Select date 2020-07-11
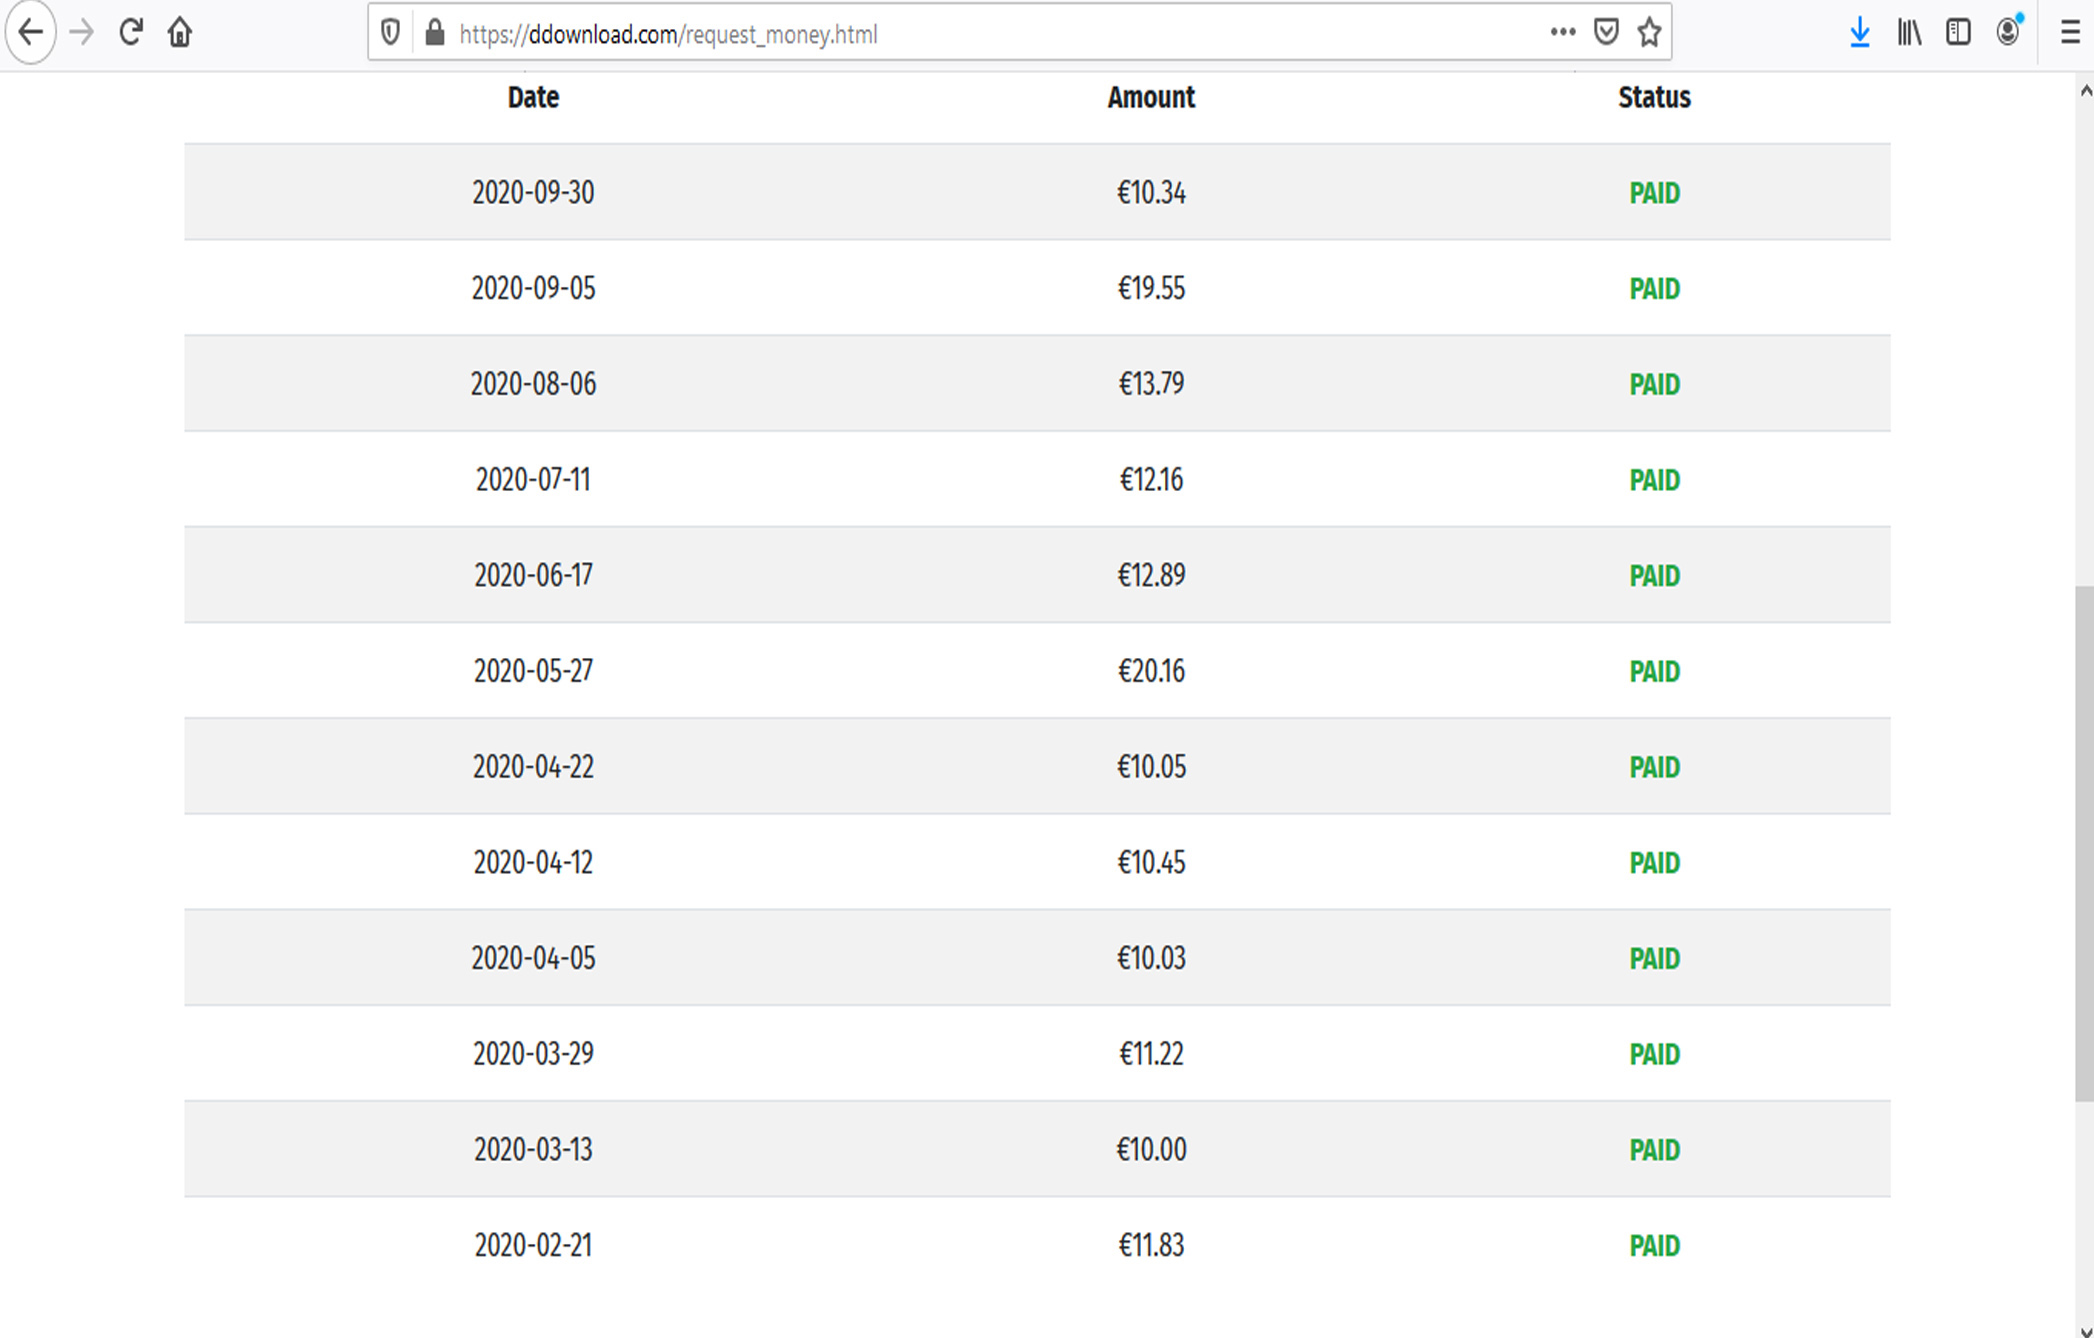2094x1338 pixels. coord(533,480)
